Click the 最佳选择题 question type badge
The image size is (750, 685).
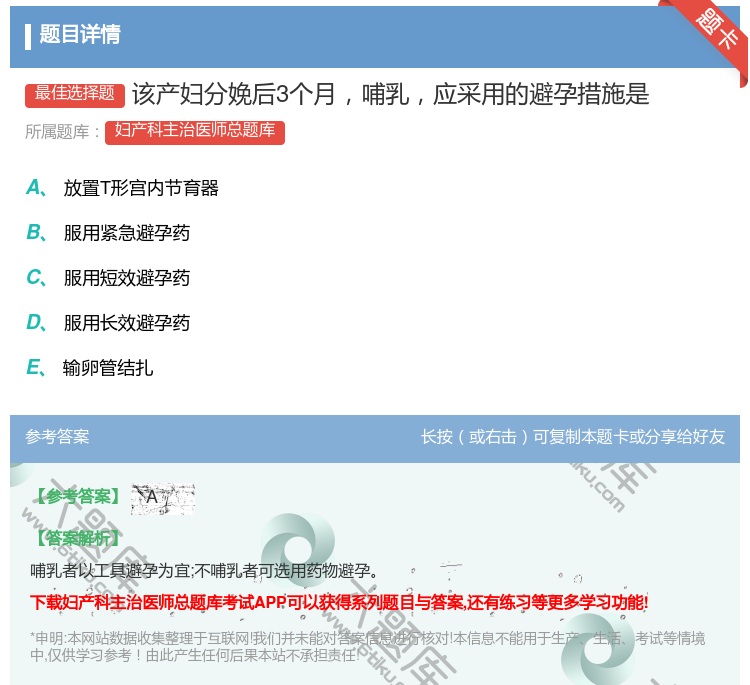click(75, 94)
